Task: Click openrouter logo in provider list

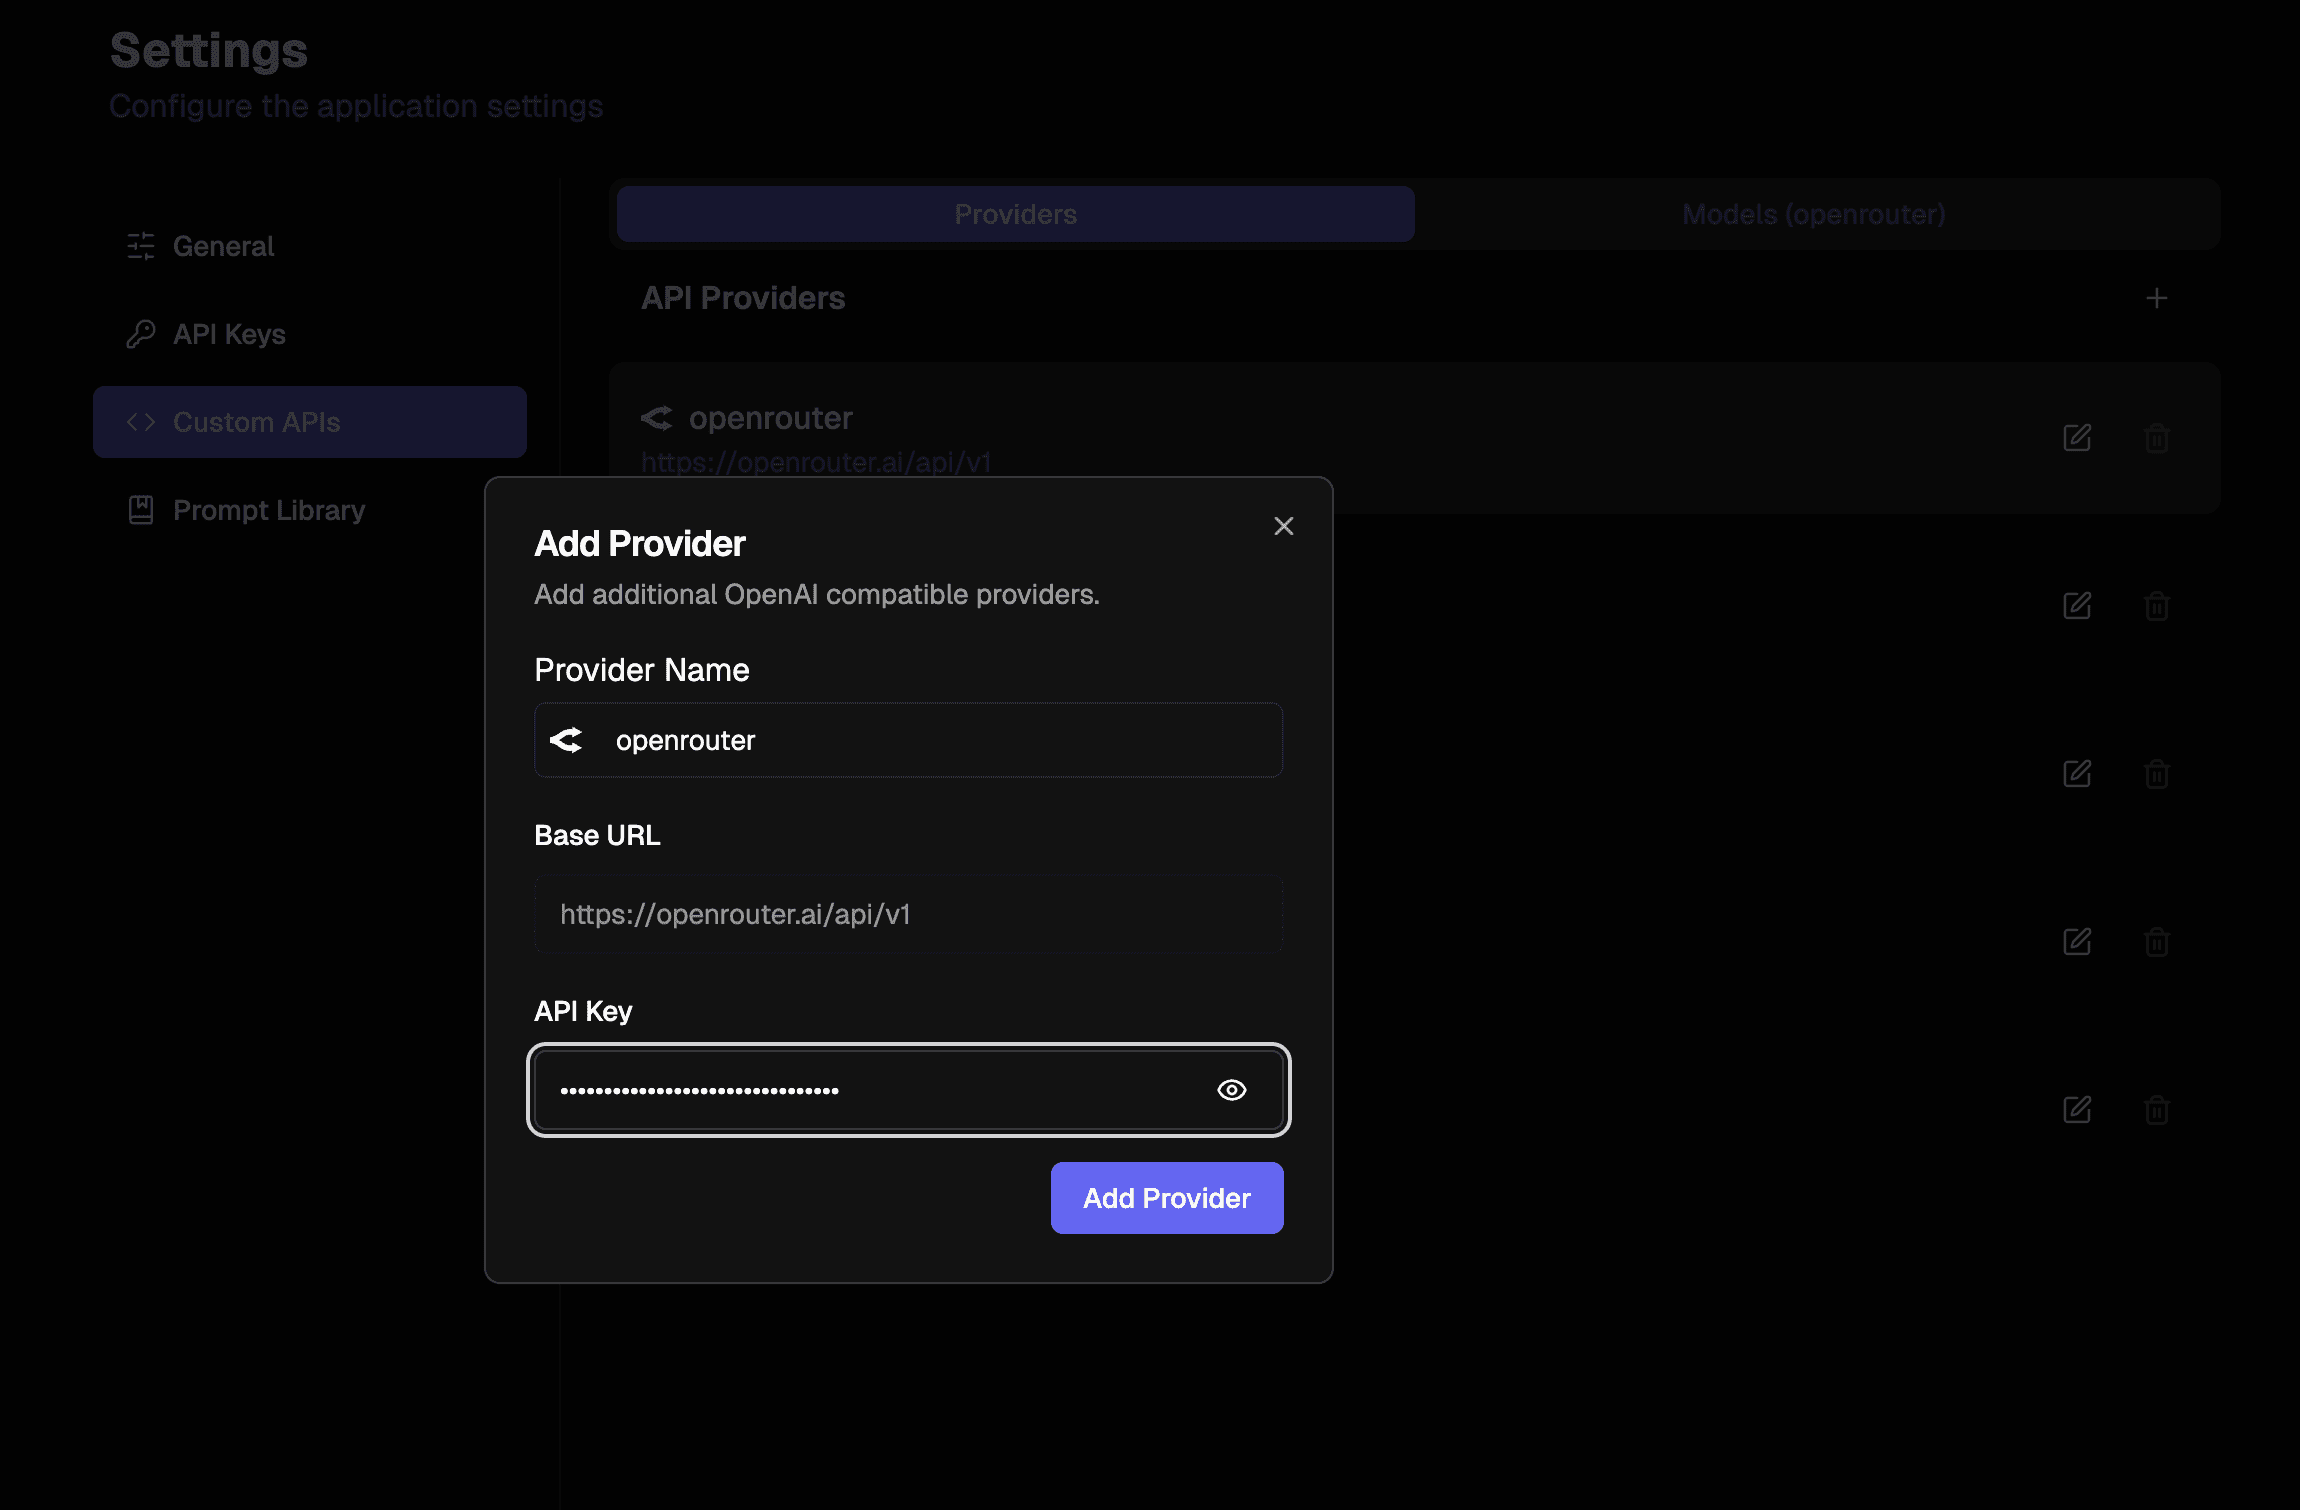Action: (657, 418)
